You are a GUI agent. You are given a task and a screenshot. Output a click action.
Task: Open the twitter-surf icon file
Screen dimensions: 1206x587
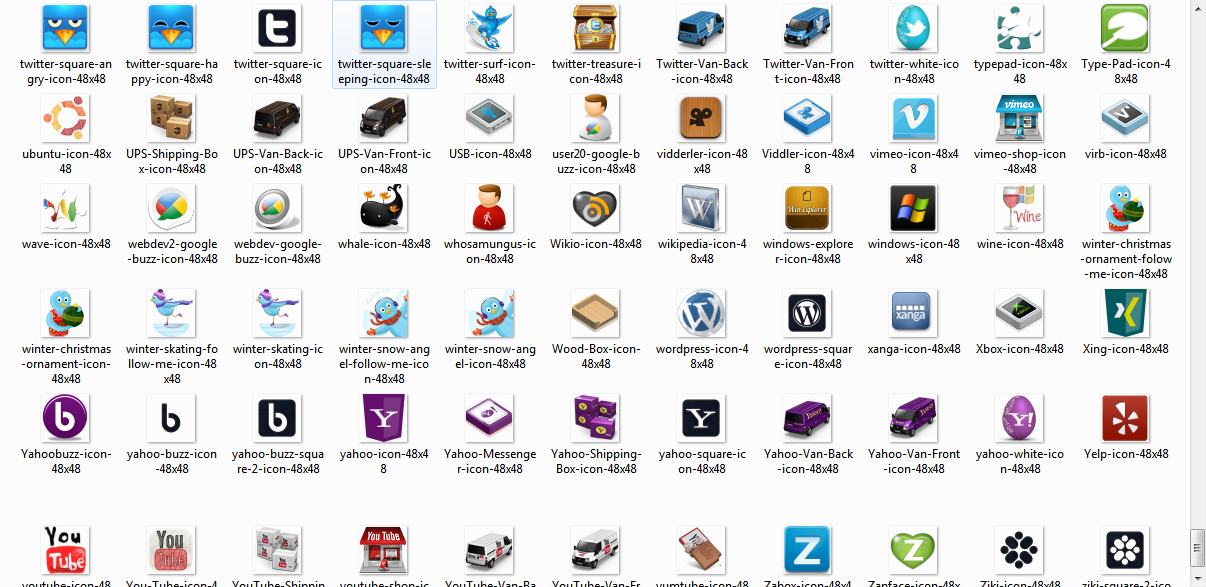coord(490,28)
